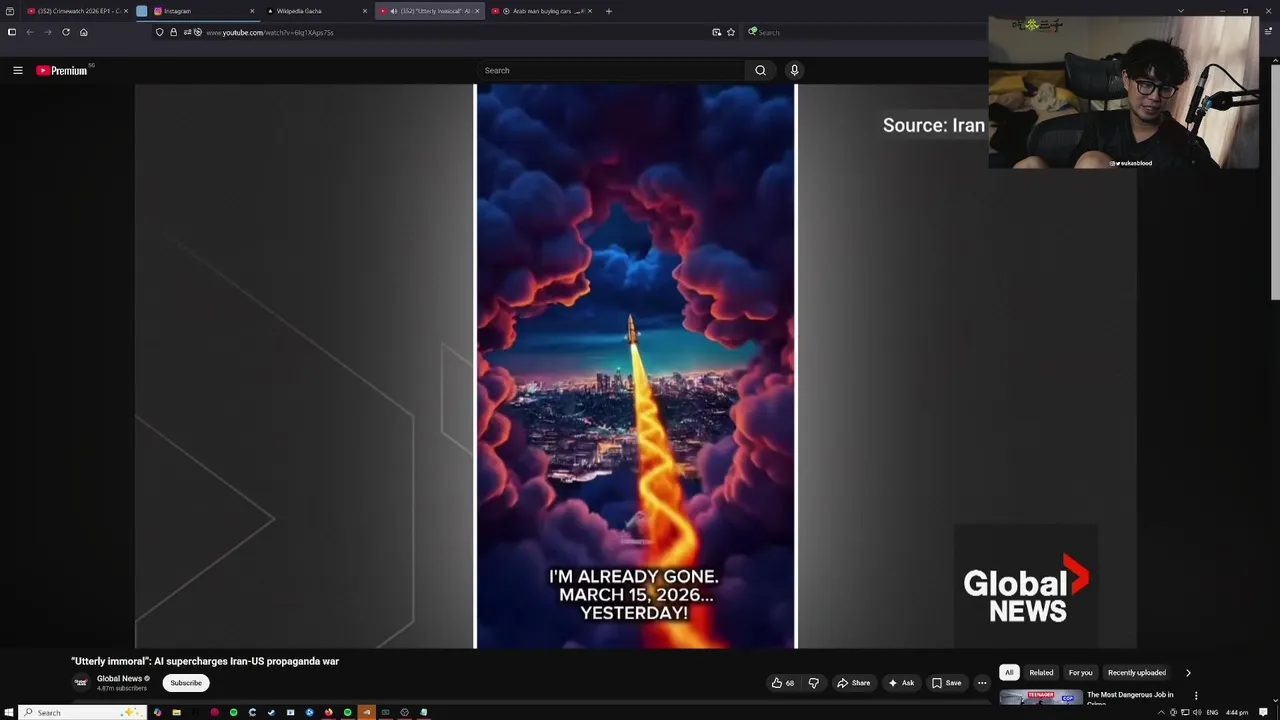The height and width of the screenshot is (720, 1280).
Task: Open browser application menu at right
Action: [1268, 32]
